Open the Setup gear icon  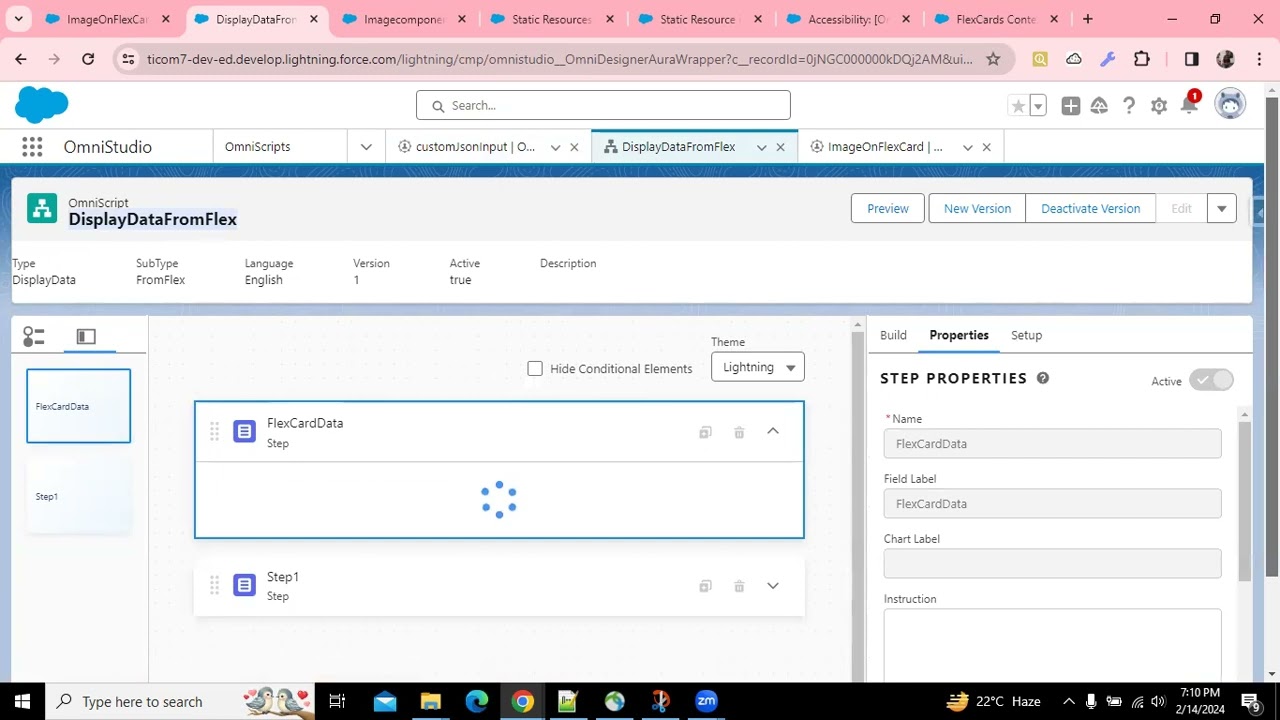point(1159,106)
